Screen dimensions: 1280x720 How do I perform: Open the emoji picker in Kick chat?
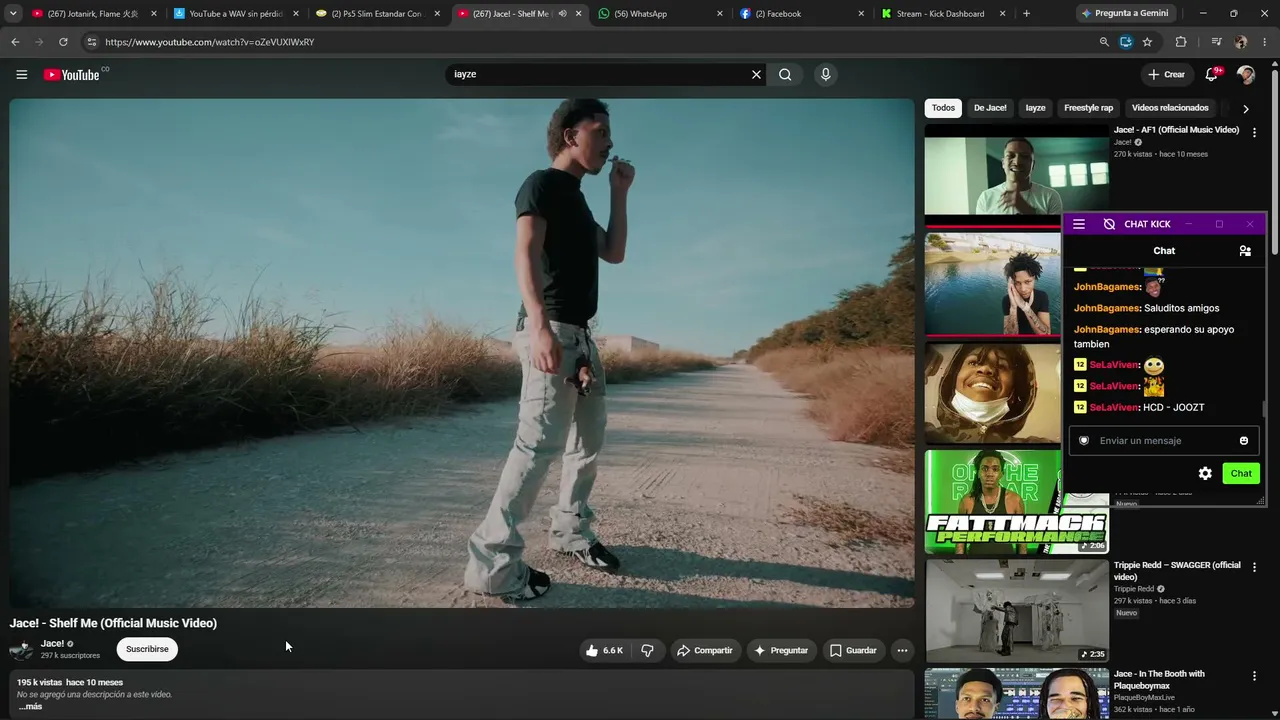coord(1244,441)
